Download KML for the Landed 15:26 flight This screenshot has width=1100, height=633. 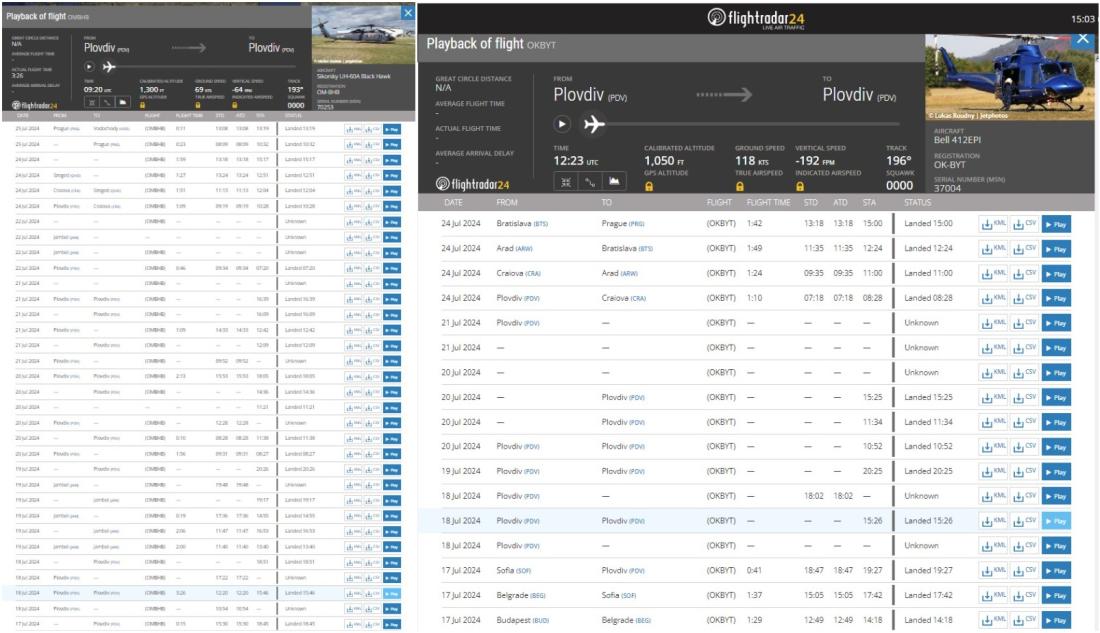(993, 521)
